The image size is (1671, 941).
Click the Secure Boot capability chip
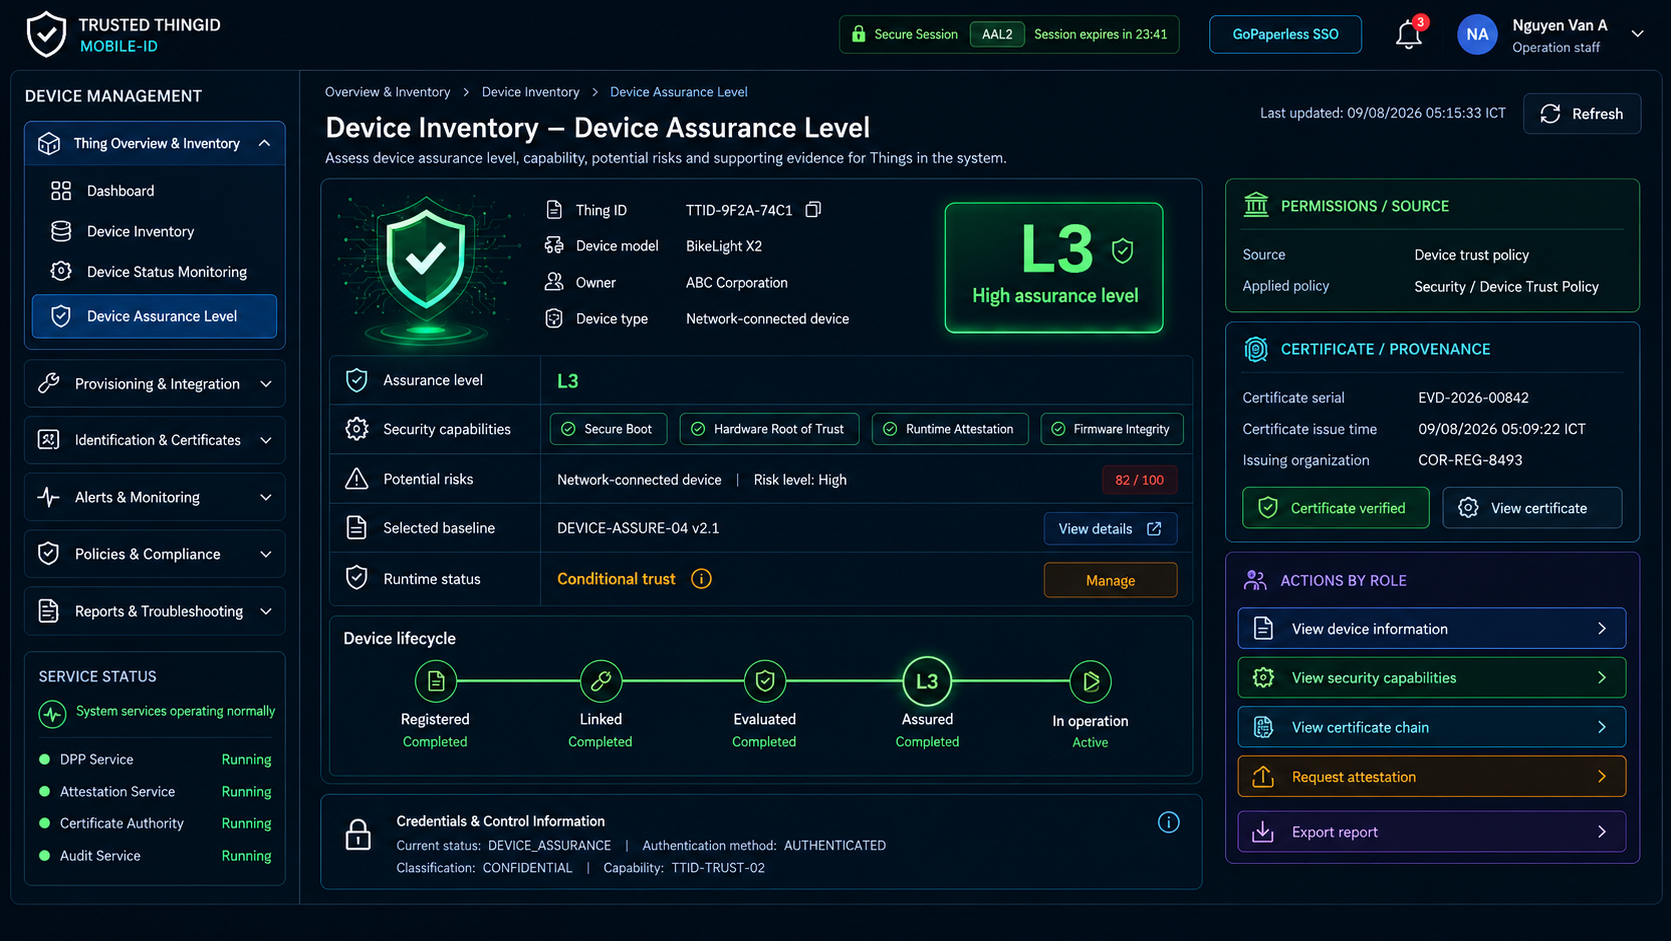tap(608, 429)
